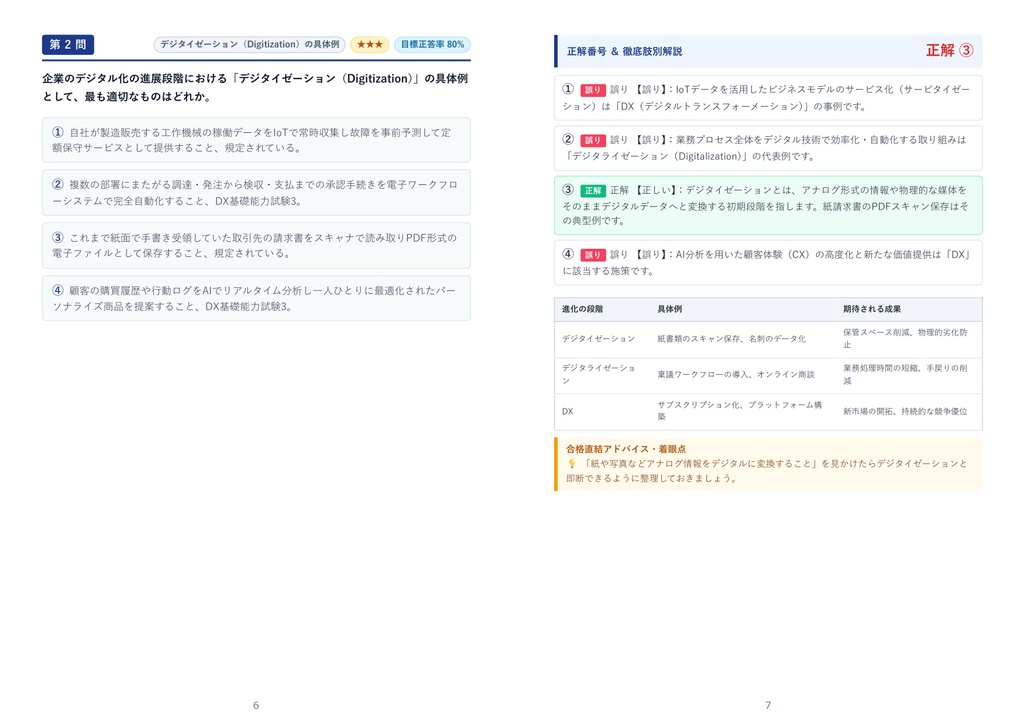The image size is (1024, 727).
Task: Click the highlighted explanation ③ box
Action: 768,205
